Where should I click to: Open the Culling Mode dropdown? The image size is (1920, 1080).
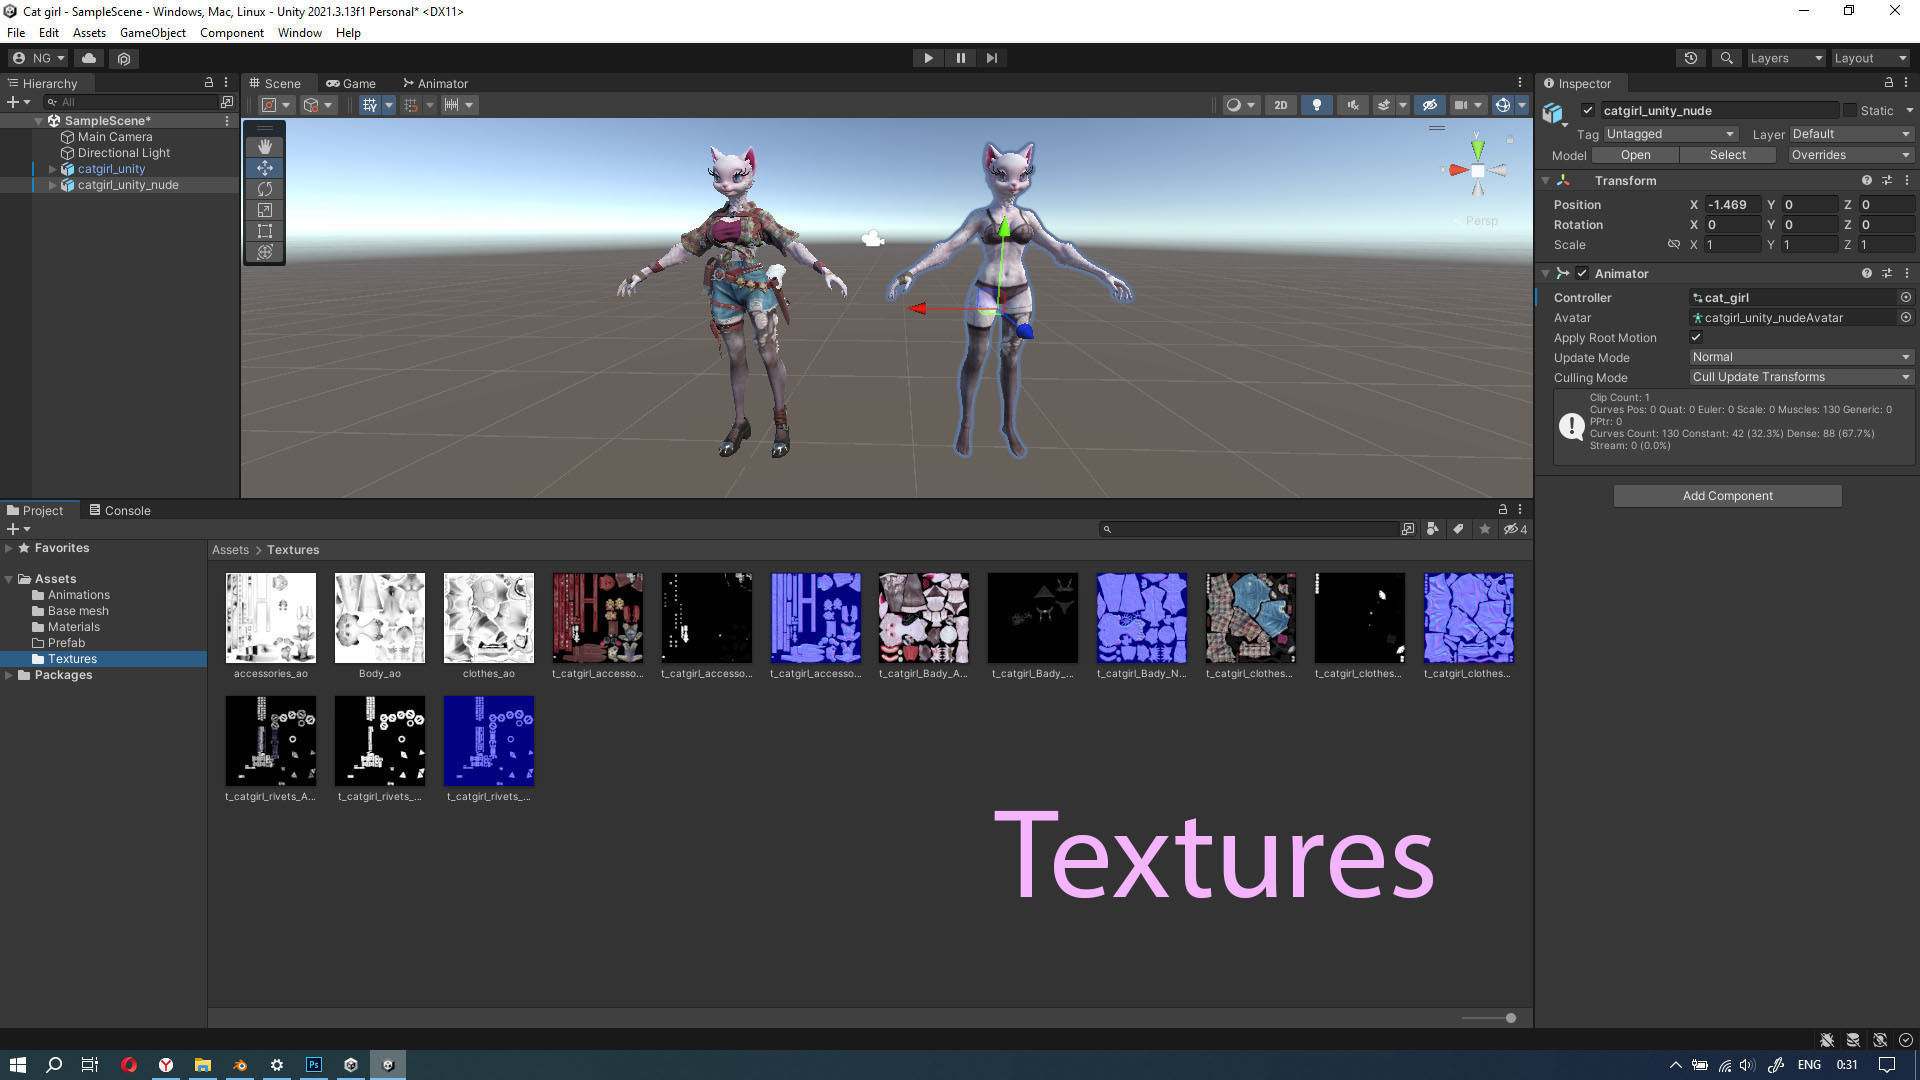[x=1800, y=377]
